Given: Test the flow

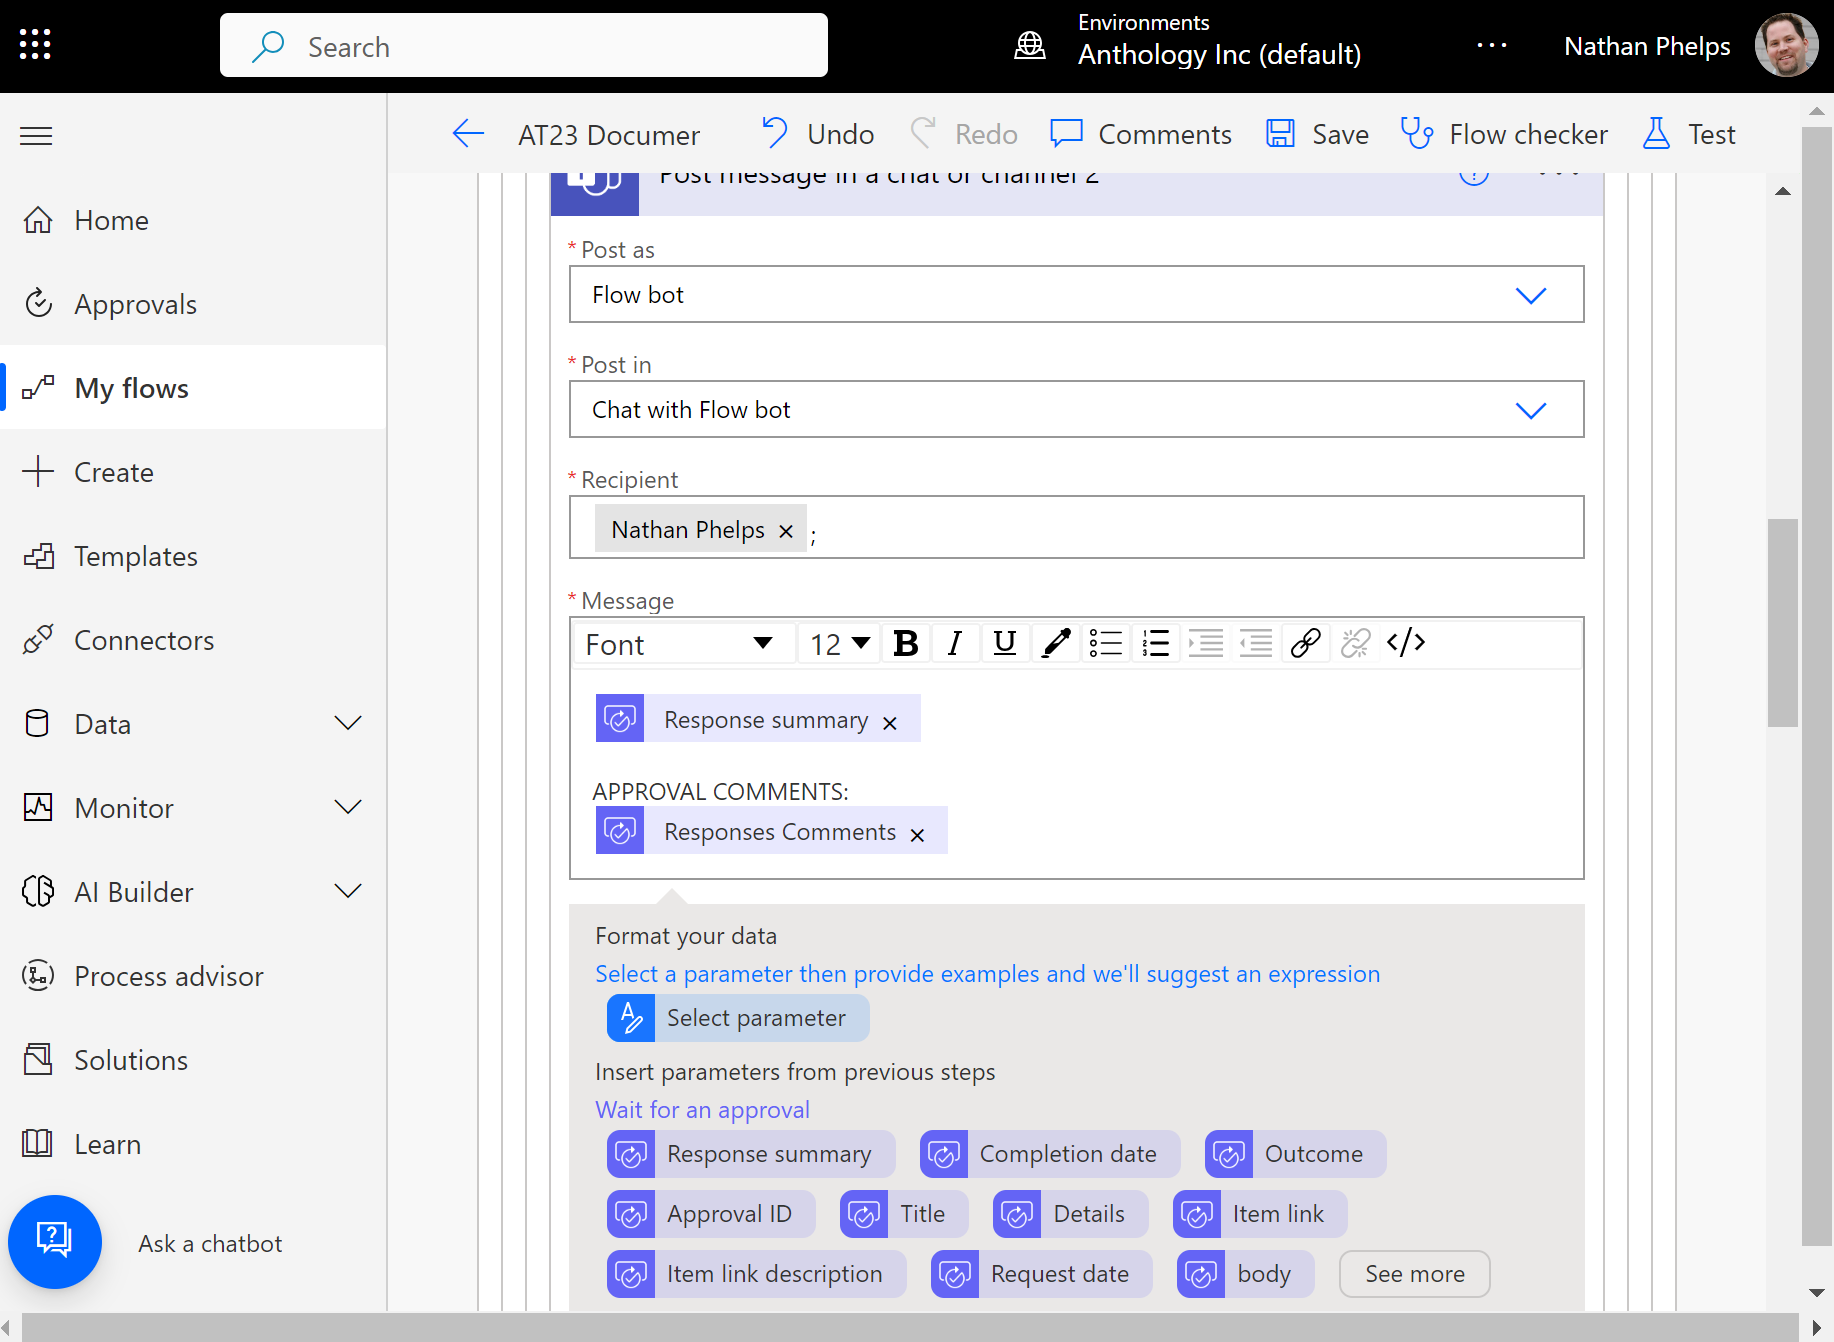Looking at the screenshot, I should click(x=1689, y=134).
